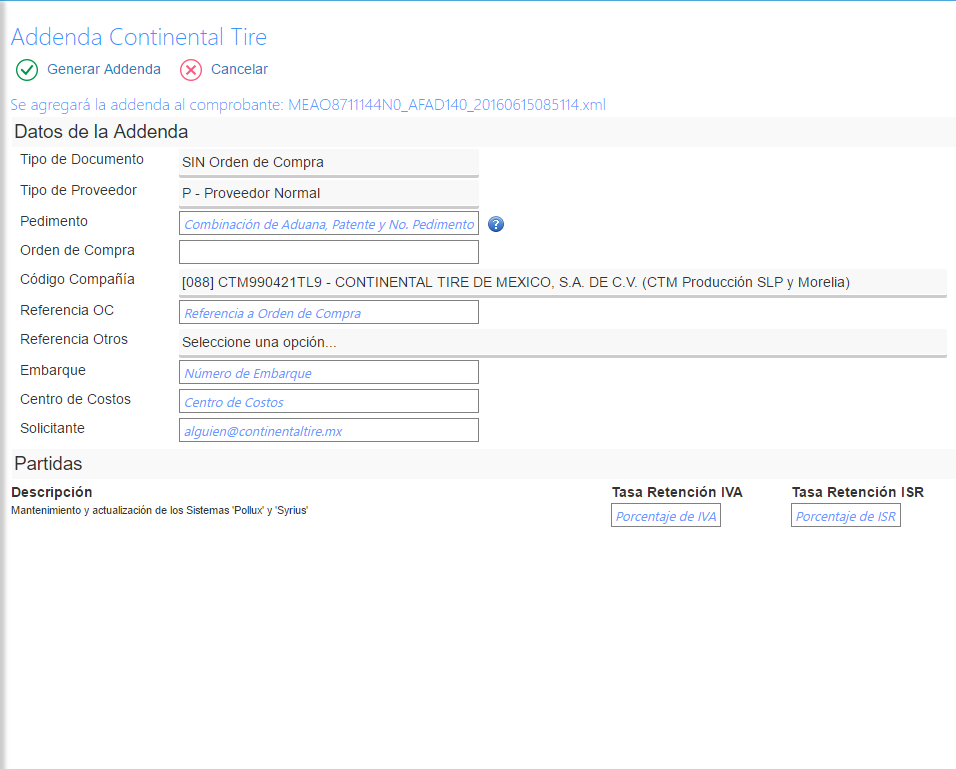
Task: Click the Referencia Otros label
Action: pos(74,339)
